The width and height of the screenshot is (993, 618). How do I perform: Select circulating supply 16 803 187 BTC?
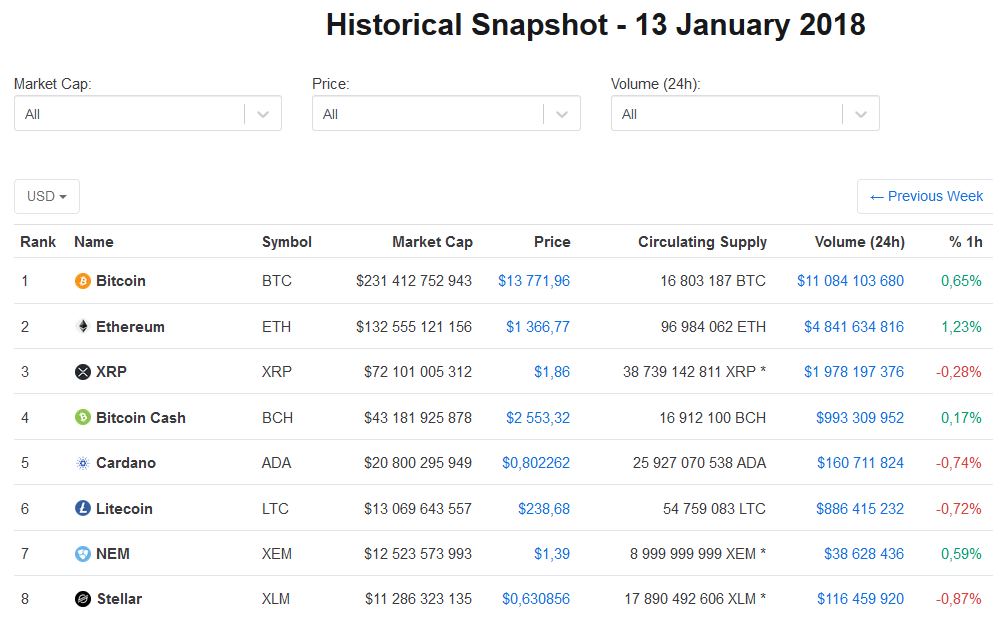tap(713, 281)
